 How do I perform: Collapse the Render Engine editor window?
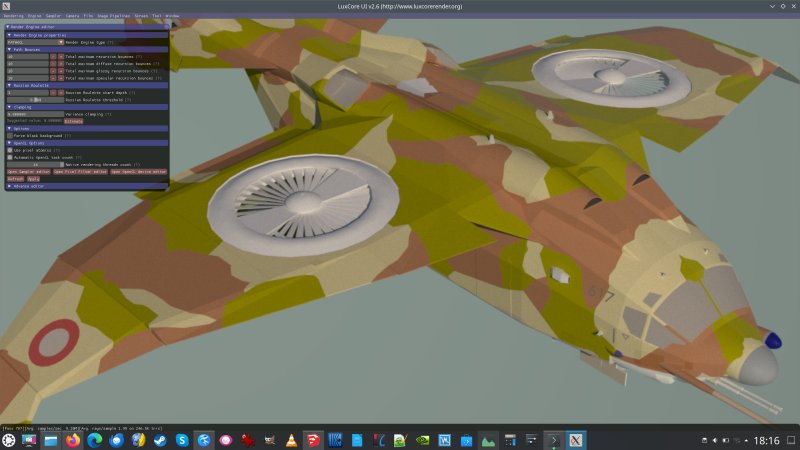tap(8, 27)
